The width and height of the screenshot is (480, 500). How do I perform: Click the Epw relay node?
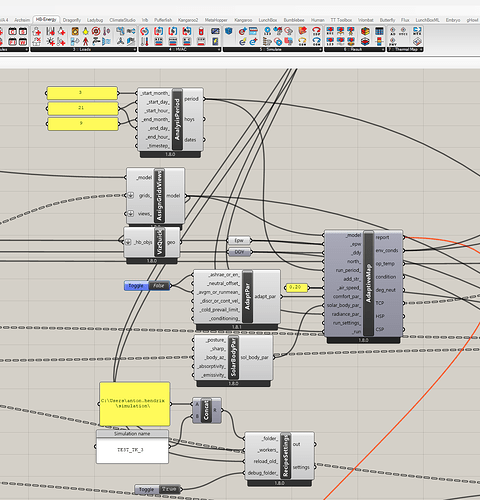[x=239, y=240]
